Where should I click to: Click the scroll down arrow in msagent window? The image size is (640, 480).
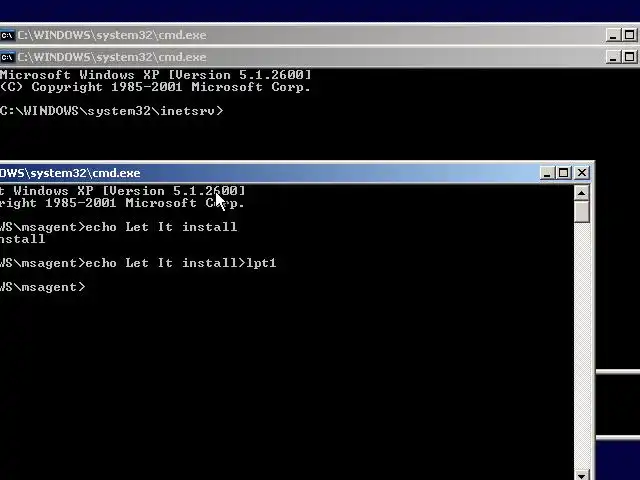point(582,476)
